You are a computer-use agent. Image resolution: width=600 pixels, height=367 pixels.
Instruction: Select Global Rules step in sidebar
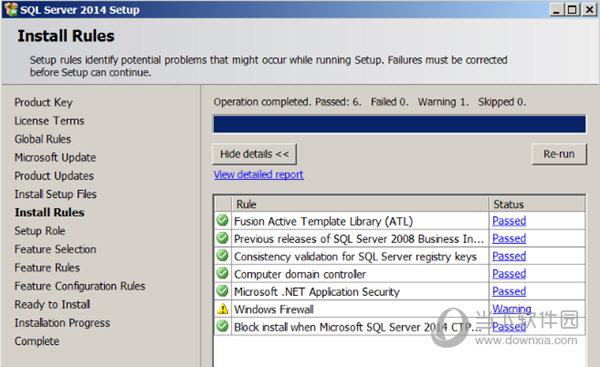pyautogui.click(x=43, y=139)
